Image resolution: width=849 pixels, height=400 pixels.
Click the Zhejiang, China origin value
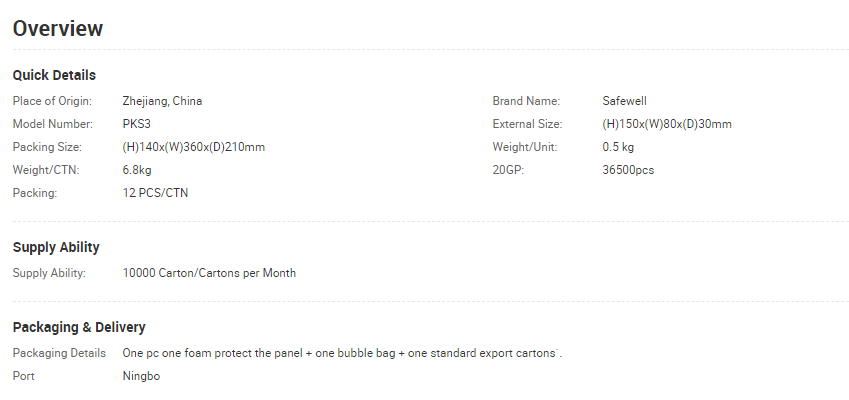[x=162, y=101]
